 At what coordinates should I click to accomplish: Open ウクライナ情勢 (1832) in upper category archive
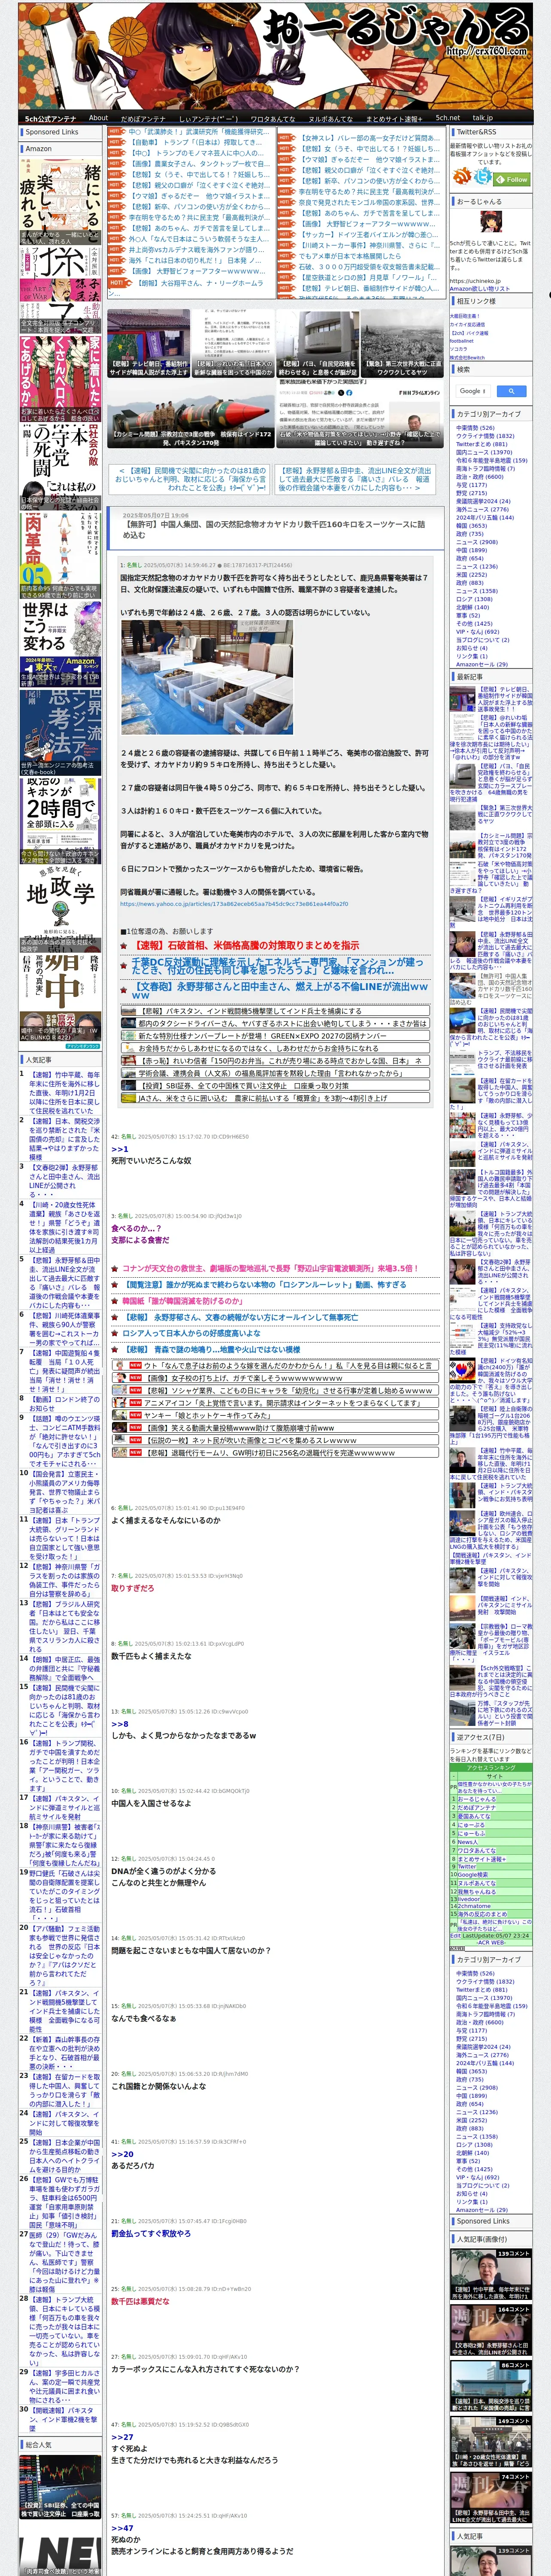click(x=485, y=436)
